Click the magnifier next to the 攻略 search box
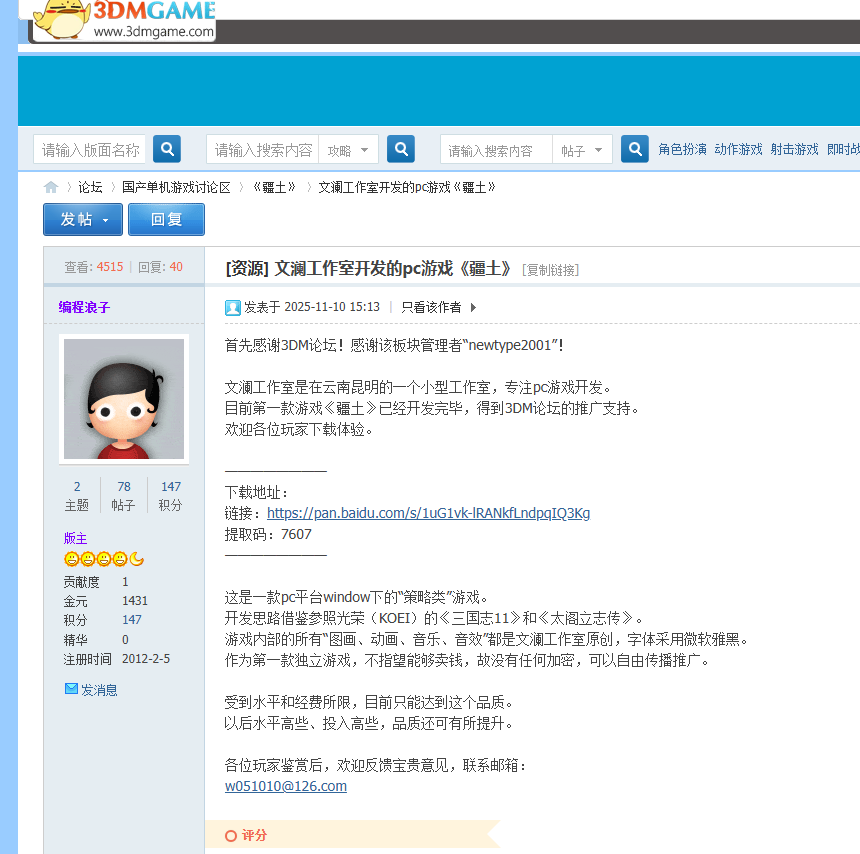This screenshot has height=854, width=860. pos(400,147)
